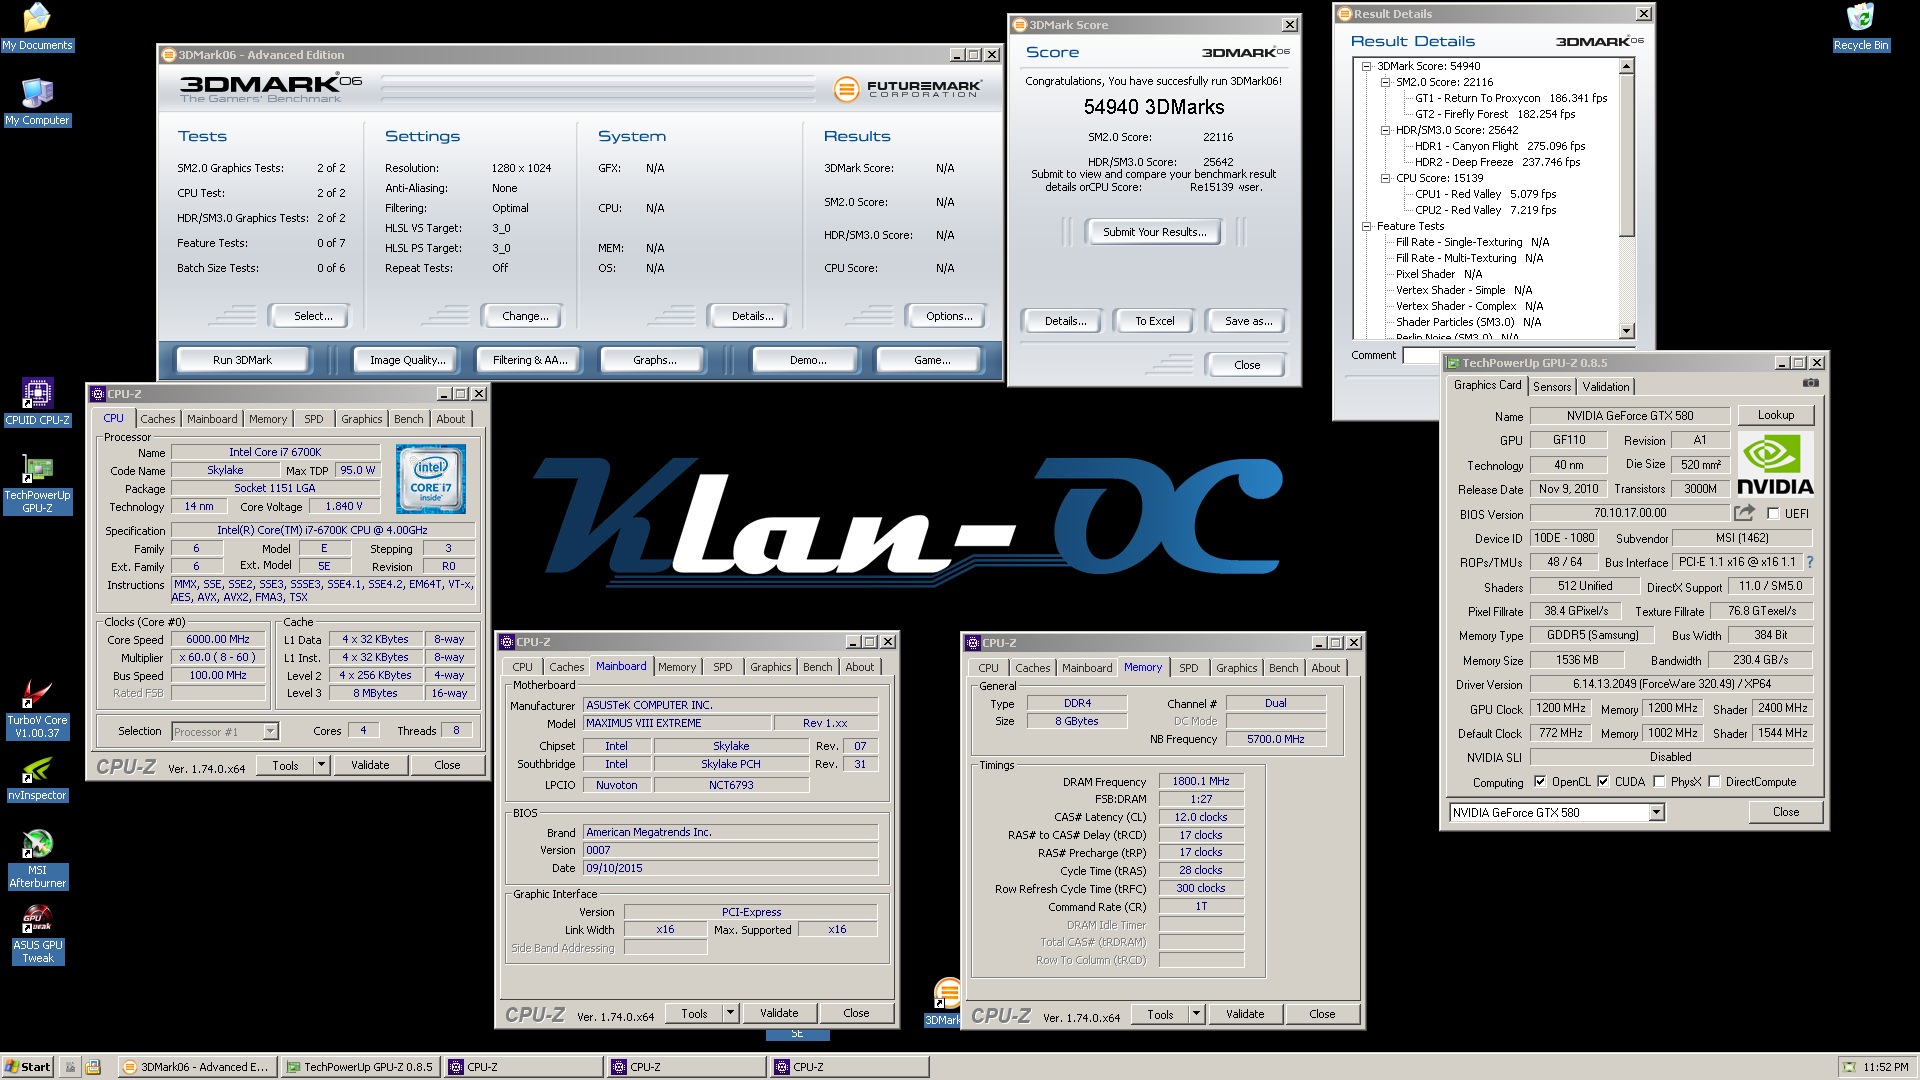Open Tools dropdown arrow in CPU-Z Memory window

coord(1196,1014)
